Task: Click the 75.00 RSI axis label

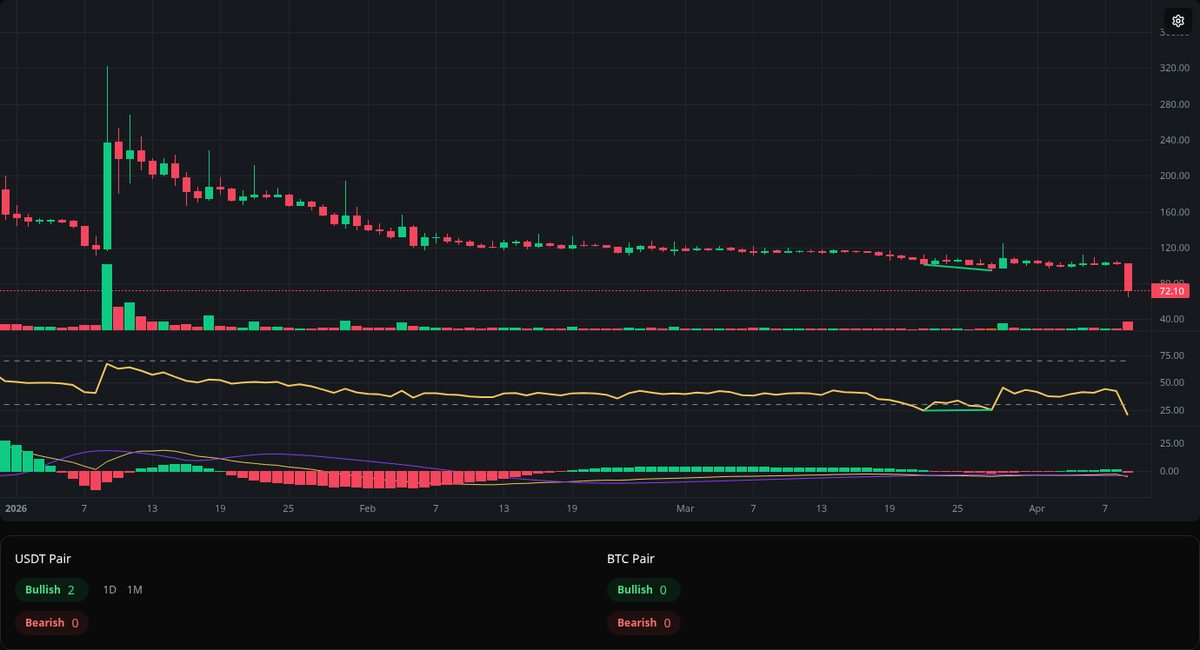Action: click(1173, 356)
